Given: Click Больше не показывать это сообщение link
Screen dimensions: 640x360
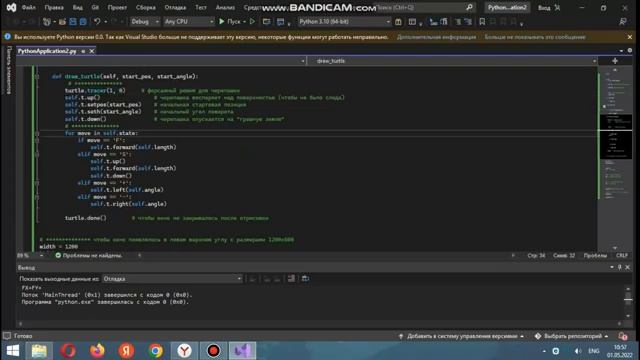Looking at the screenshot, I should (x=535, y=37).
